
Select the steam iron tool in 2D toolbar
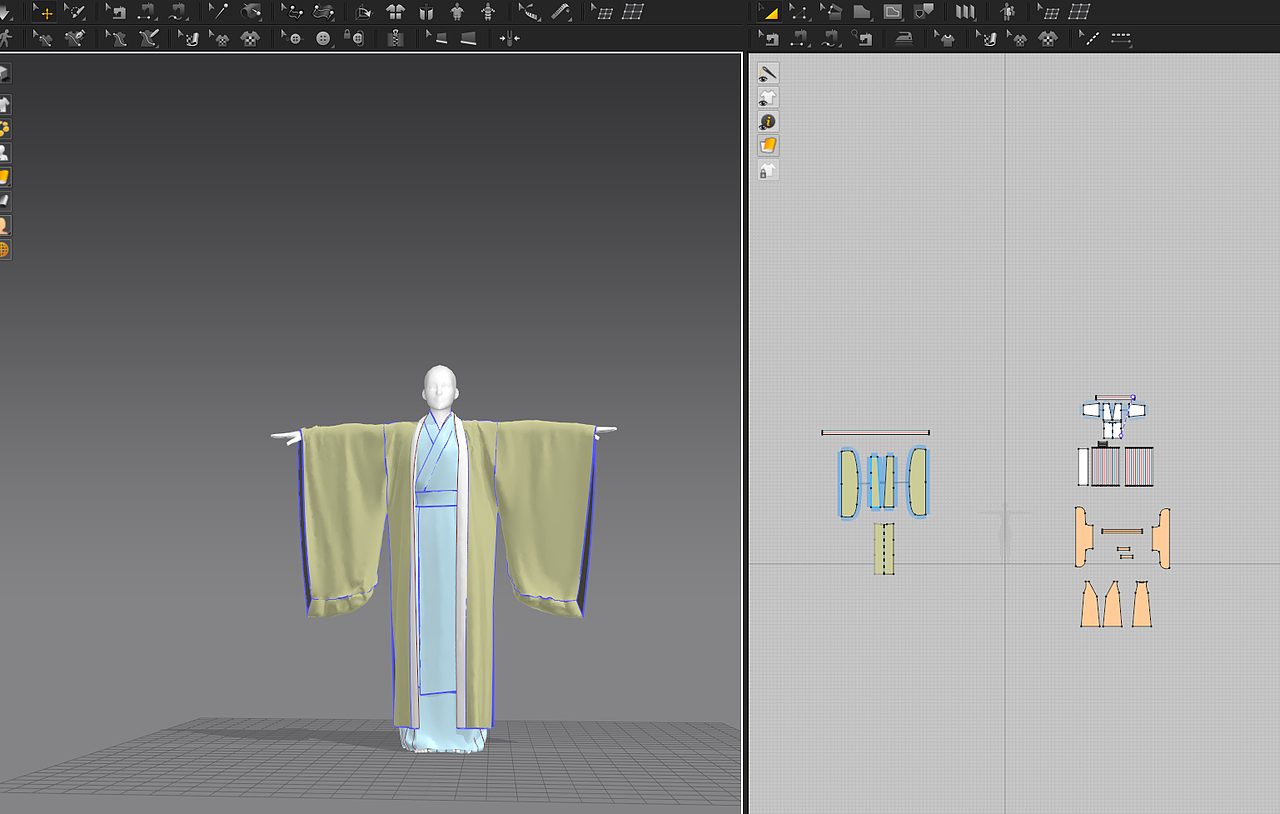[x=903, y=38]
